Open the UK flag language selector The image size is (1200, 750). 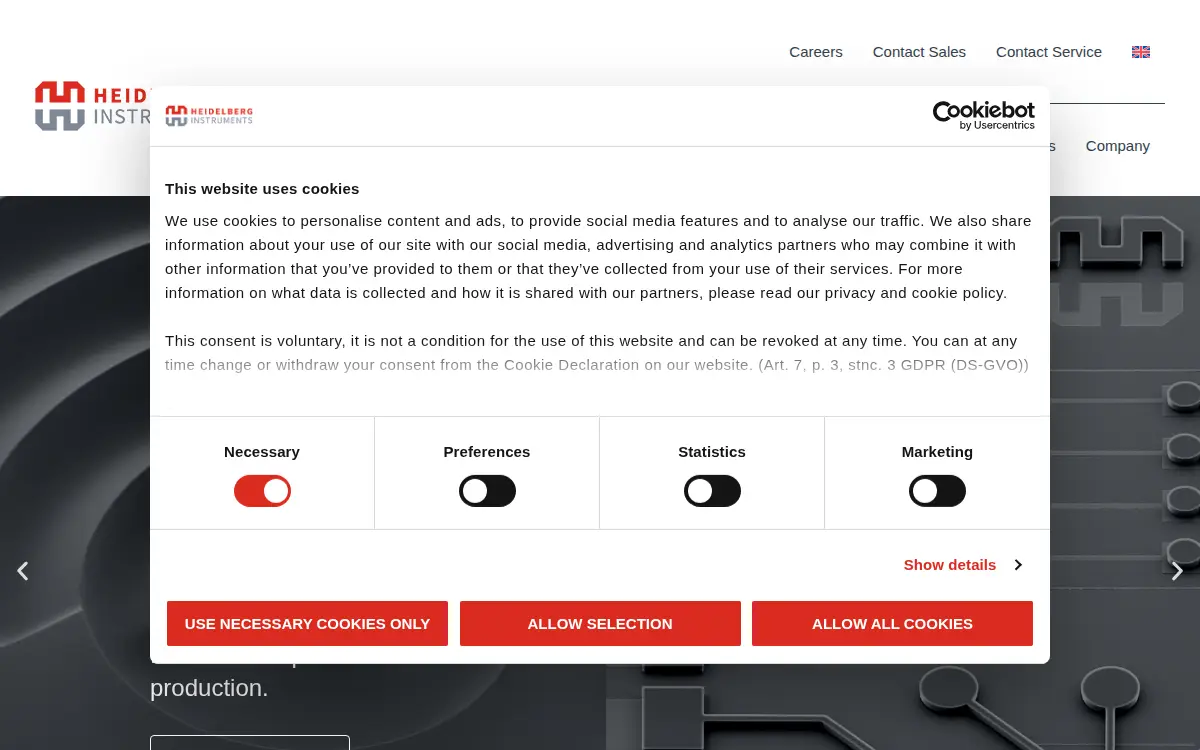click(x=1141, y=52)
